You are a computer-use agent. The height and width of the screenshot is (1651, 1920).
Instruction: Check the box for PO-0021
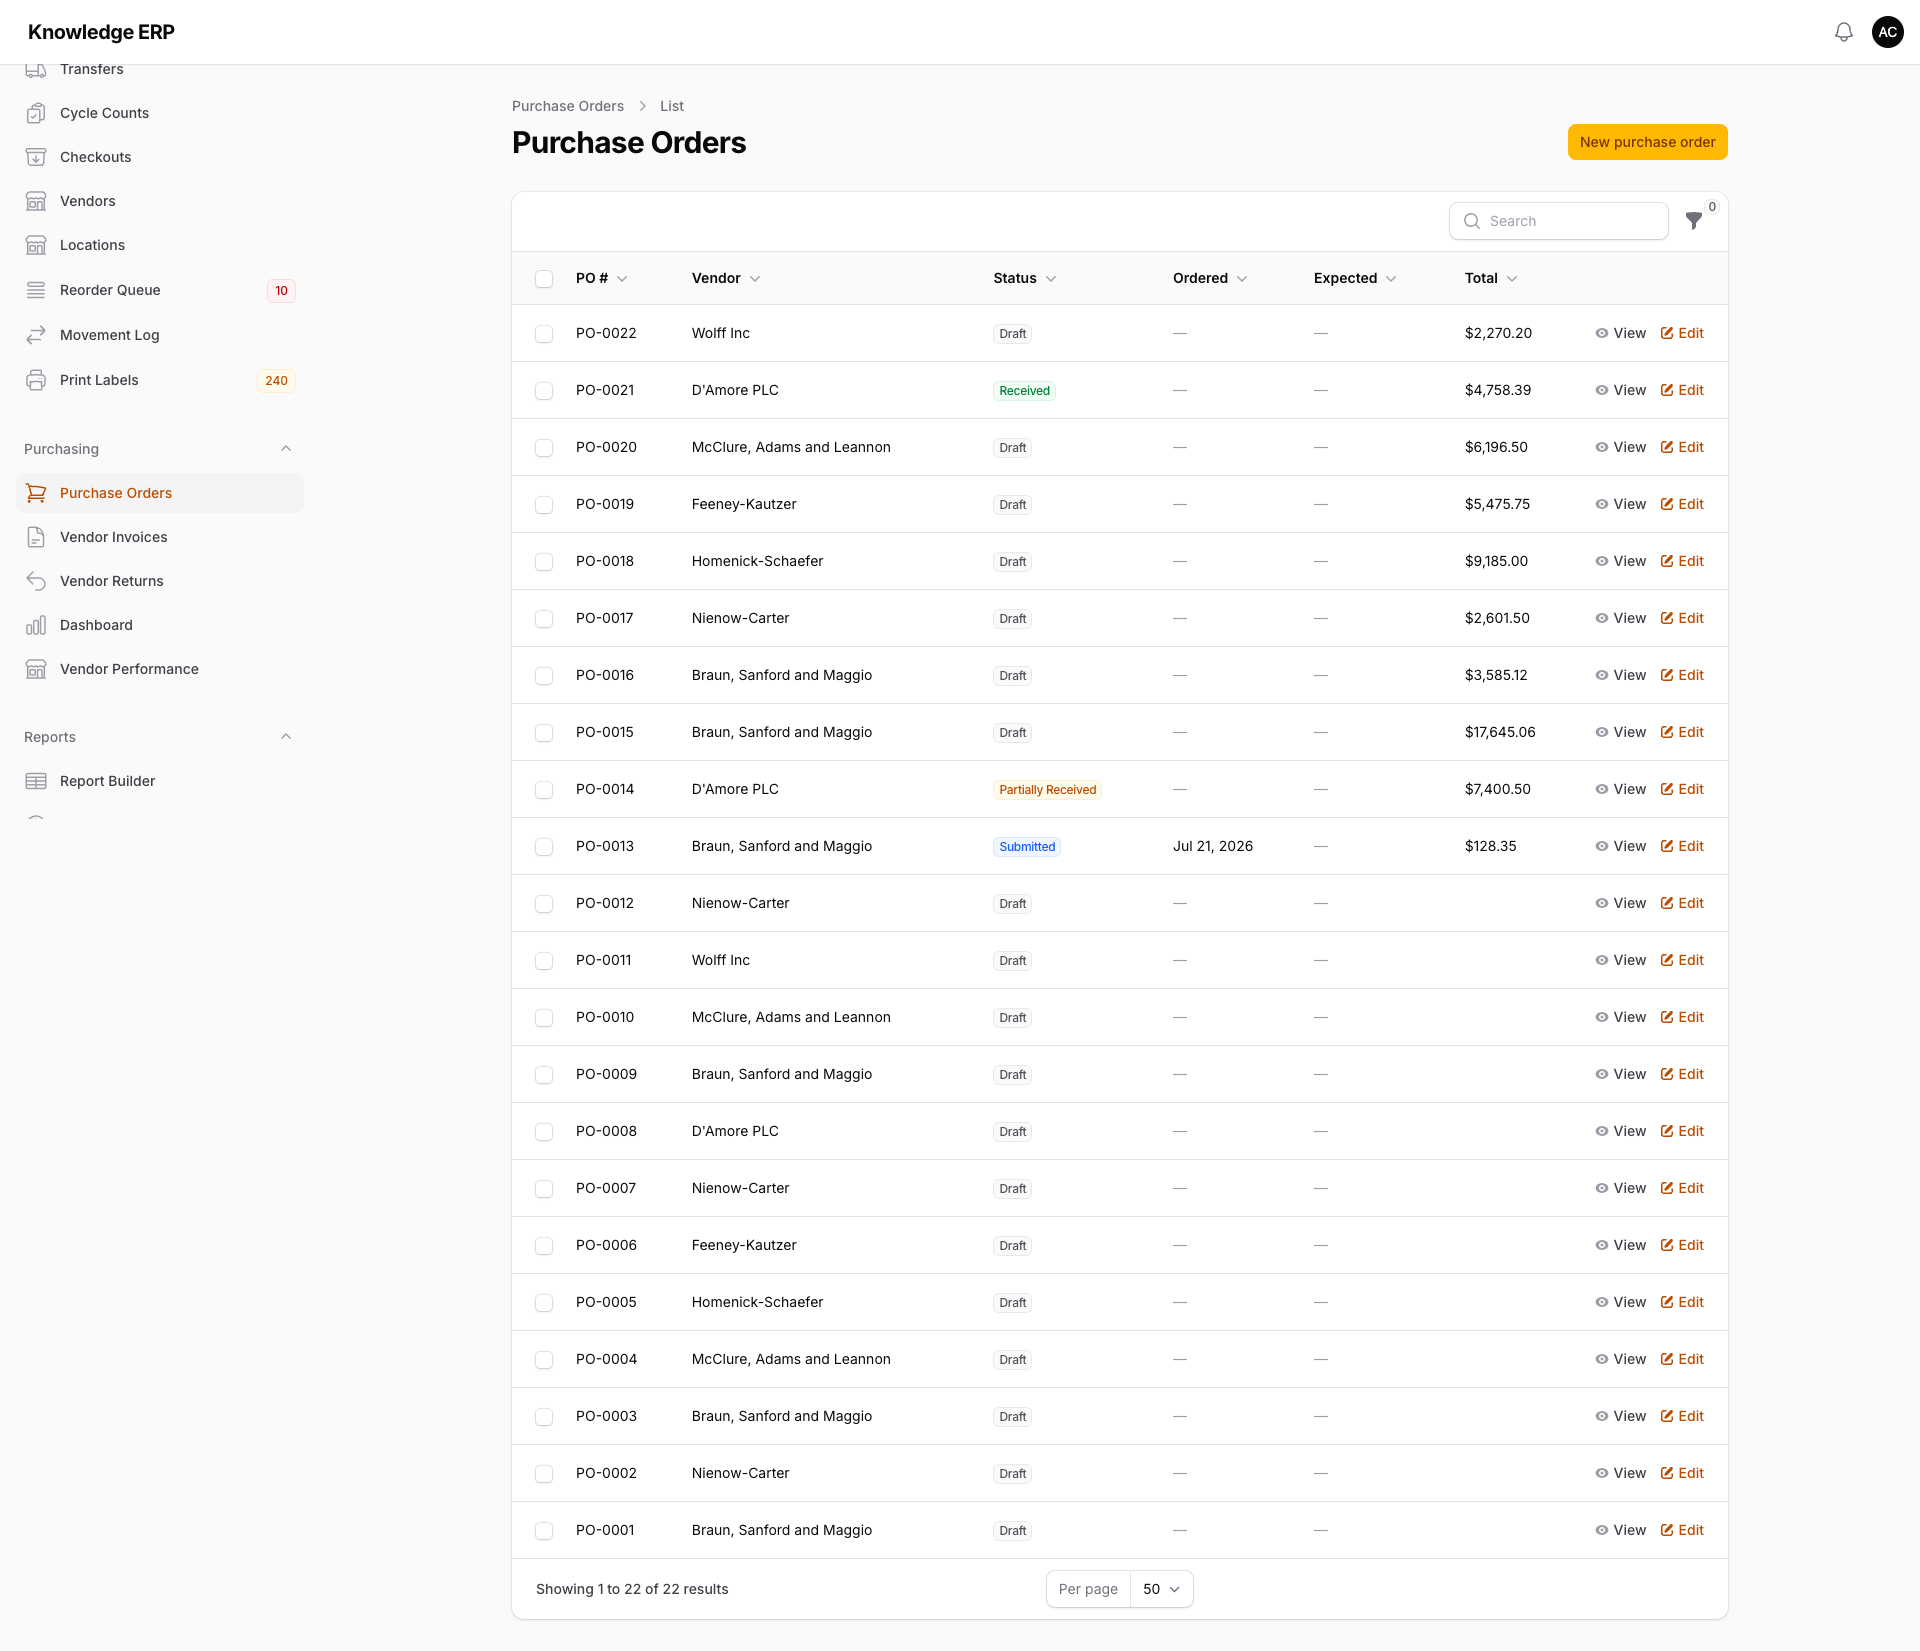pyautogui.click(x=544, y=391)
